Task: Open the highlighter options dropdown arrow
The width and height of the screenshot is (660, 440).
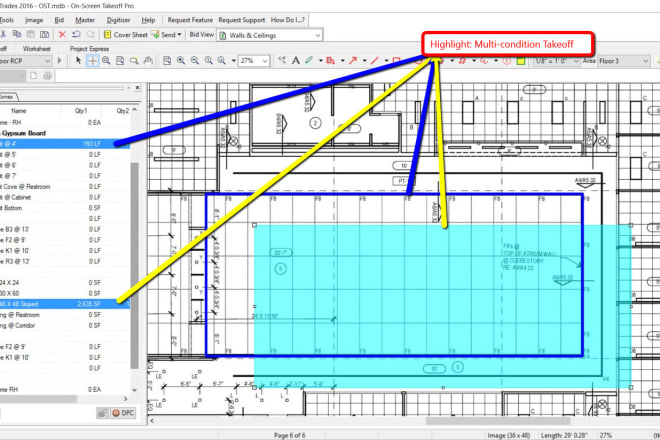Action: [x=320, y=61]
